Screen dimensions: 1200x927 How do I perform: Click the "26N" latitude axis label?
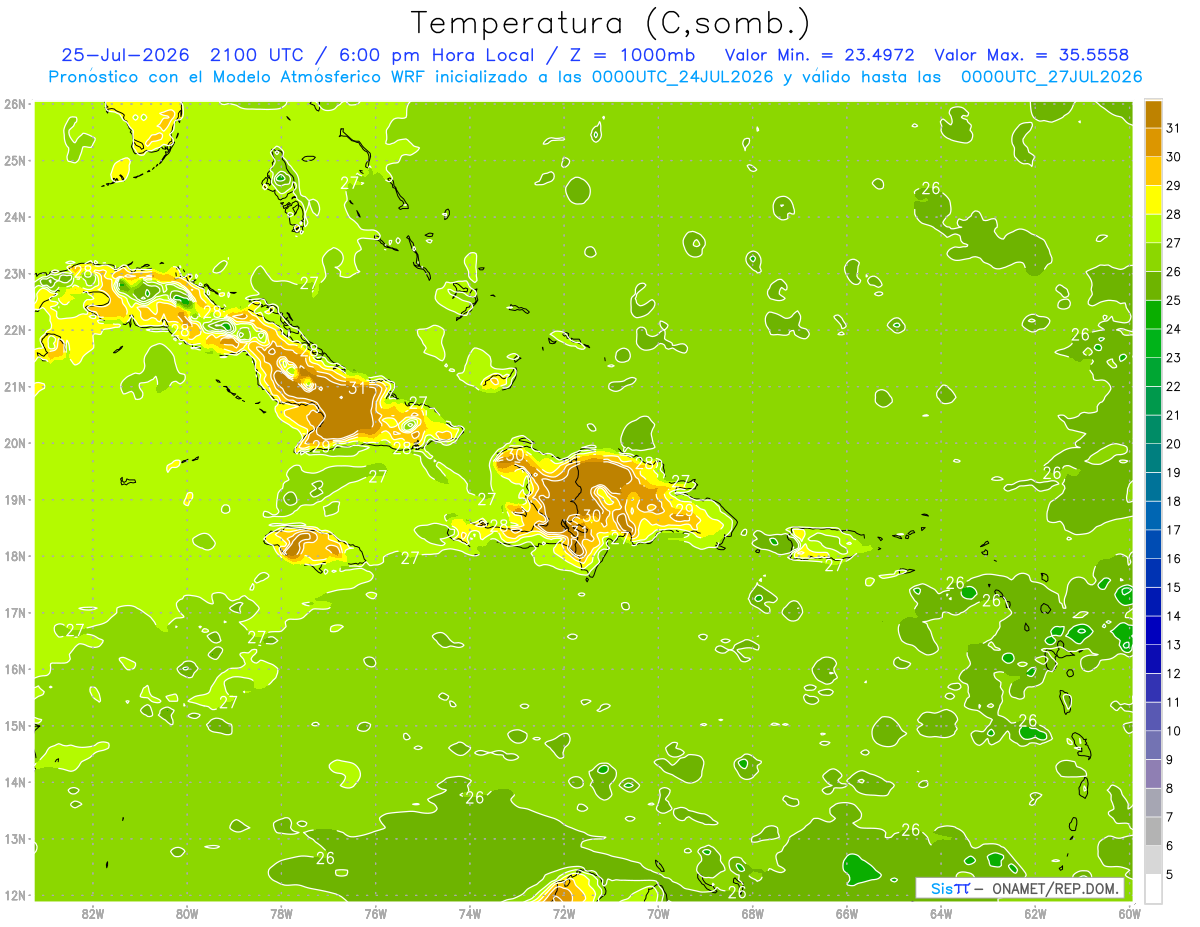[14, 104]
